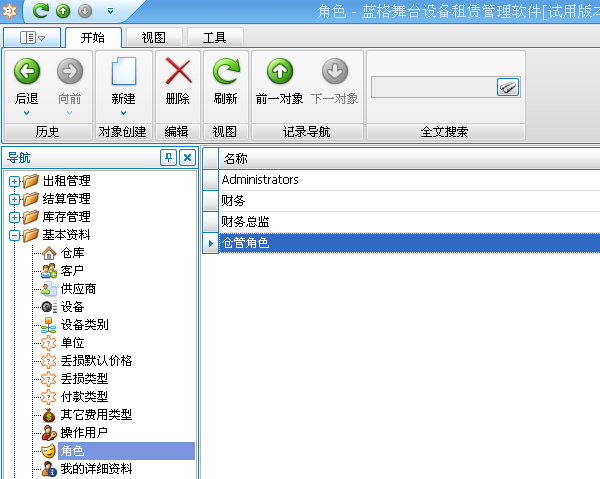Pin the 导航 navigation panel

168,158
